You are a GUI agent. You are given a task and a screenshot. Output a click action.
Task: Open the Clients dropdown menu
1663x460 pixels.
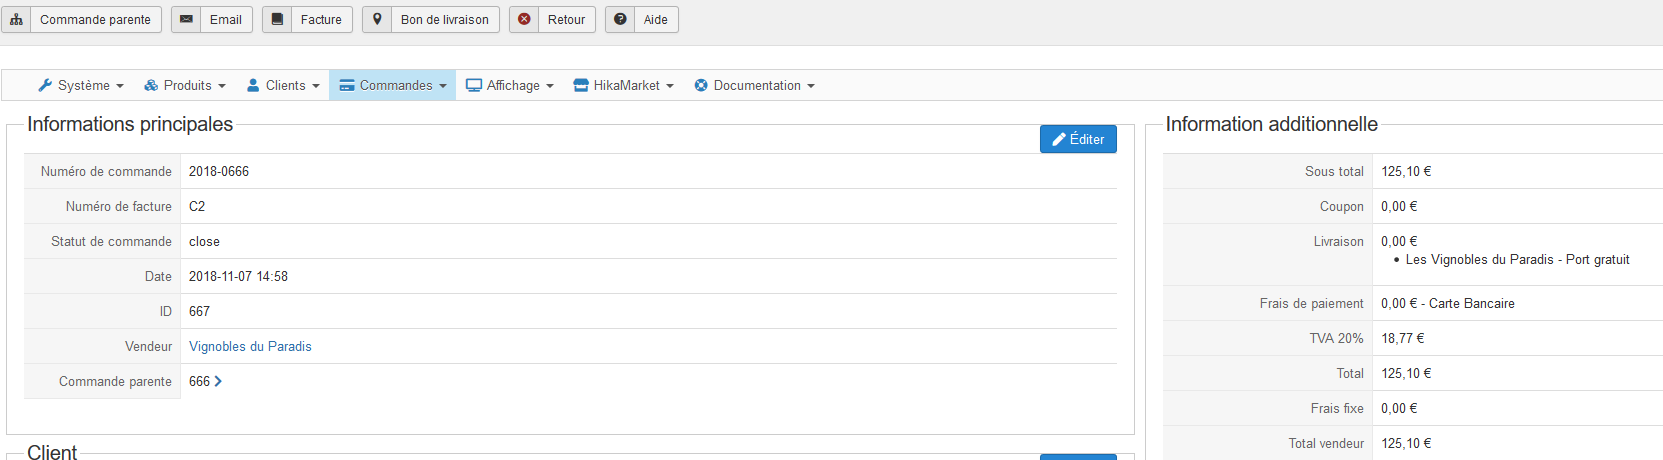284,86
